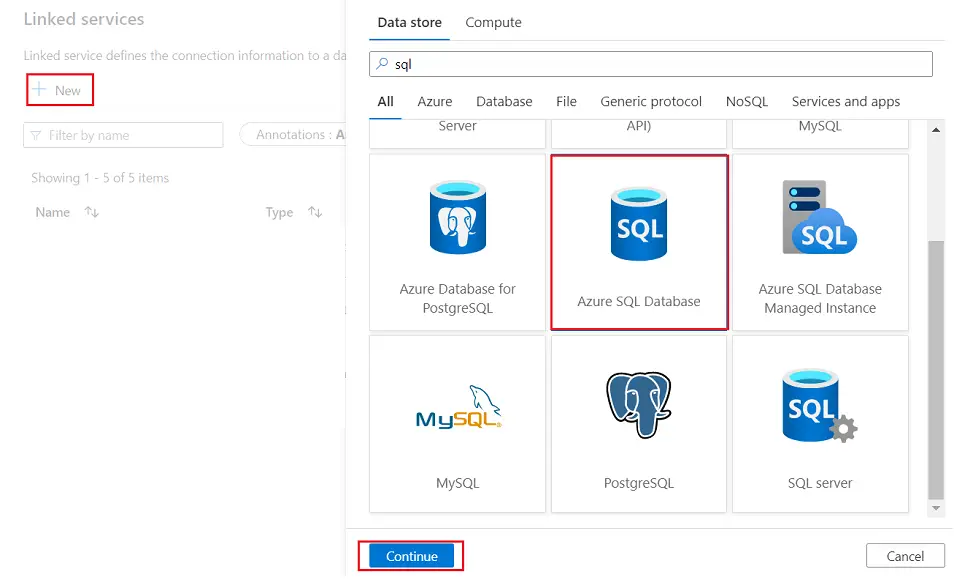Show the All category filter

(386, 101)
